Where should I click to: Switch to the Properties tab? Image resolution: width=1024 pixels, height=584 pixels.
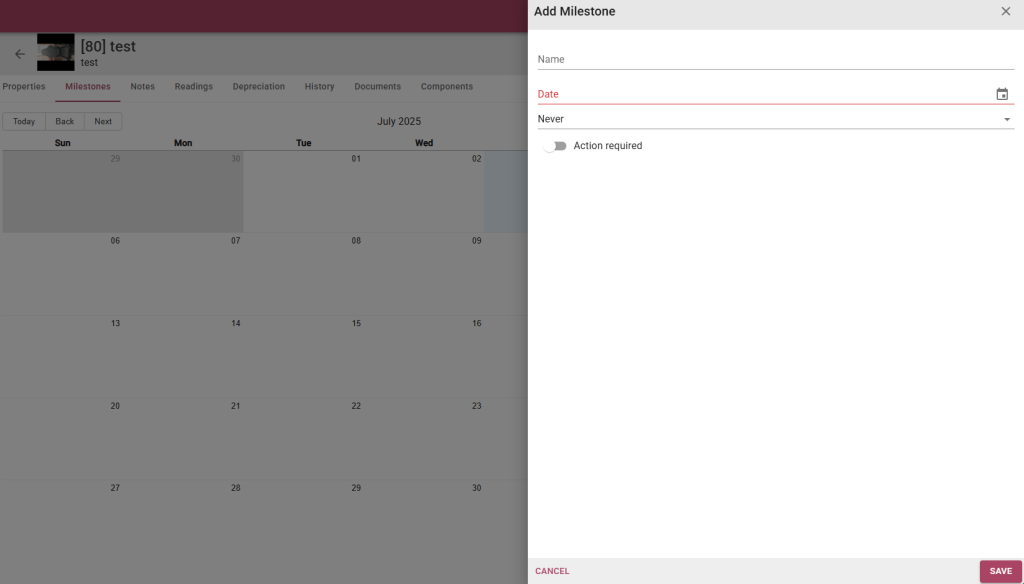(24, 86)
